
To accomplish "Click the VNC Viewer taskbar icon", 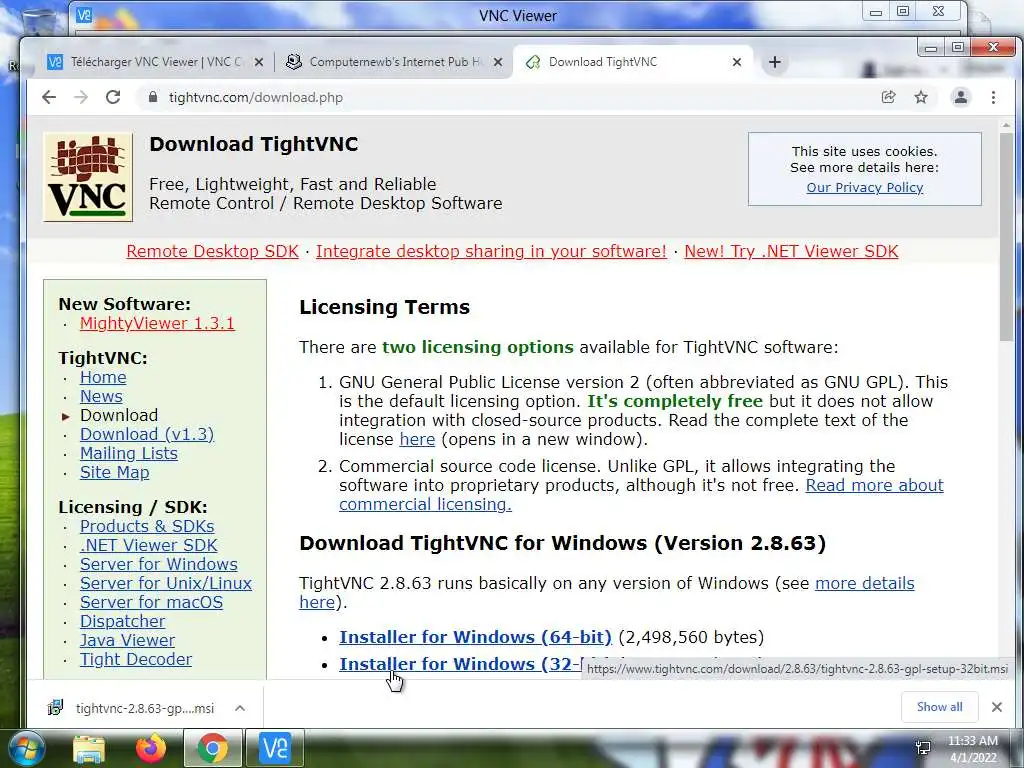I will point(274,748).
